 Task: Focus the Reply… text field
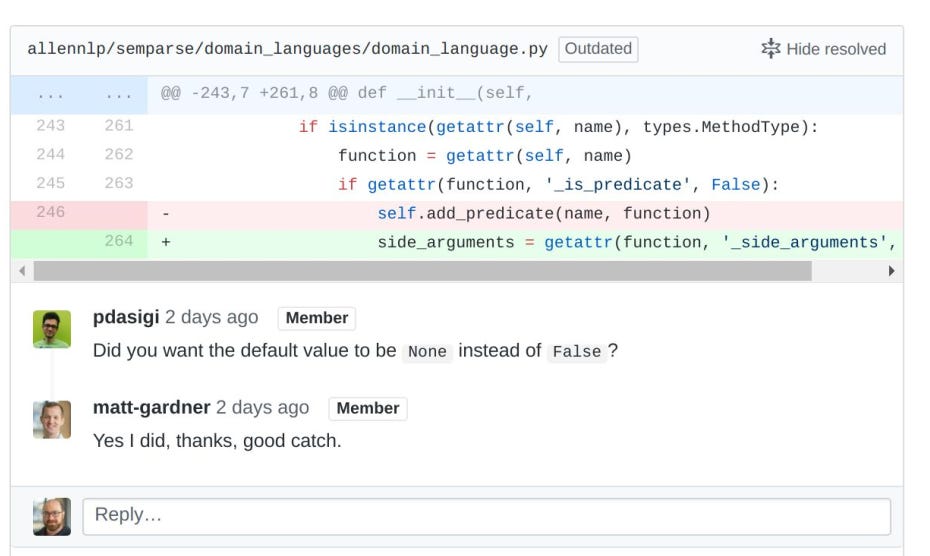coord(486,516)
